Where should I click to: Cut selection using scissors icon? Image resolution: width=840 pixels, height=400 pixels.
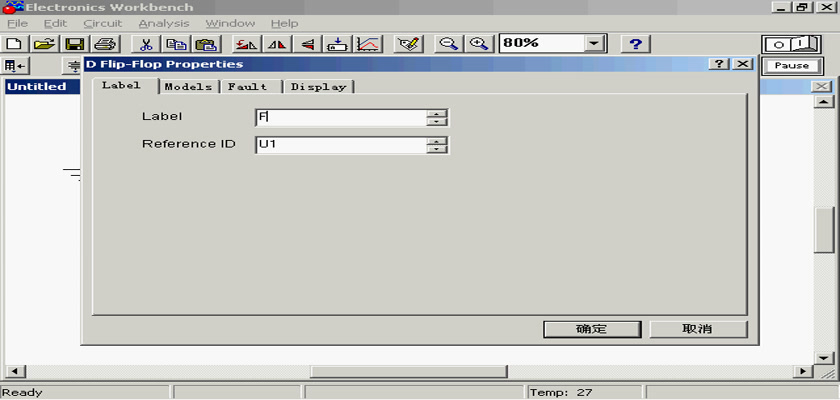coord(145,44)
